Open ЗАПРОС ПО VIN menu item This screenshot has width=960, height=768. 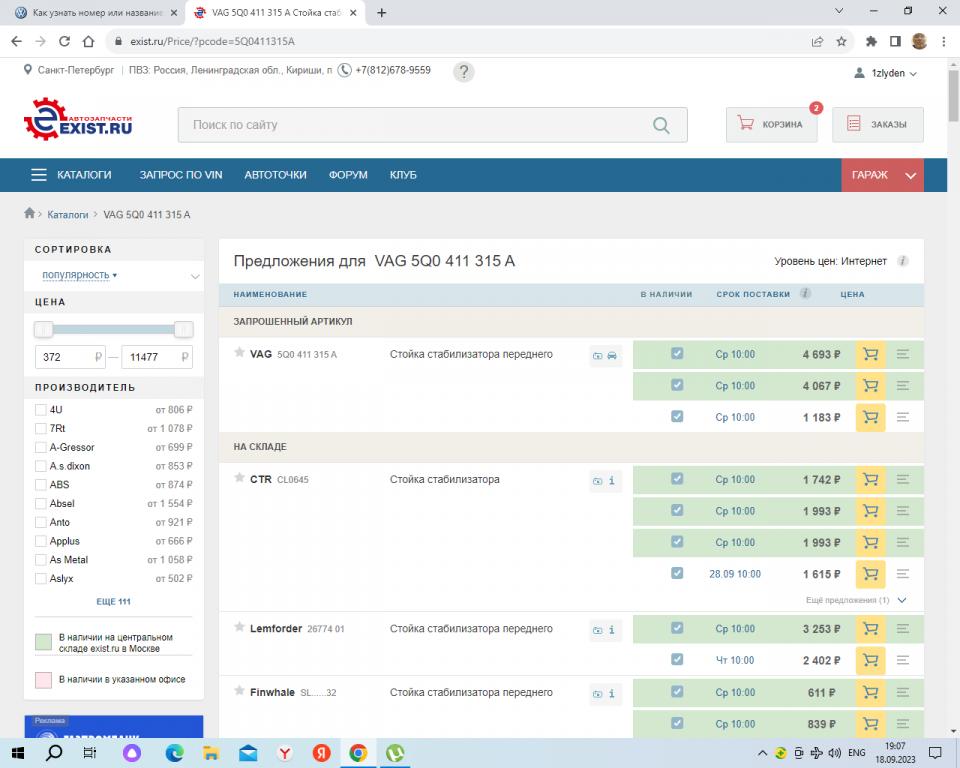(x=181, y=175)
